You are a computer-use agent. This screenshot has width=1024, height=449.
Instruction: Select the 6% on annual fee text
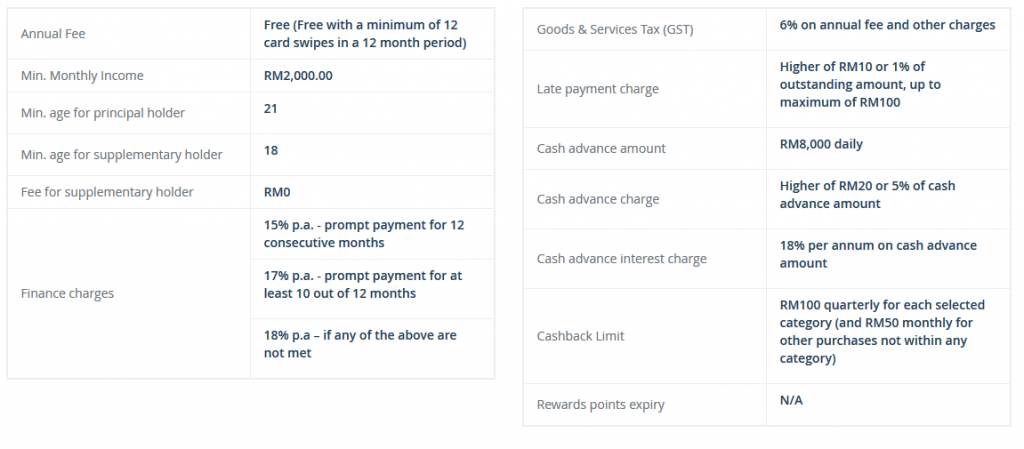(888, 25)
